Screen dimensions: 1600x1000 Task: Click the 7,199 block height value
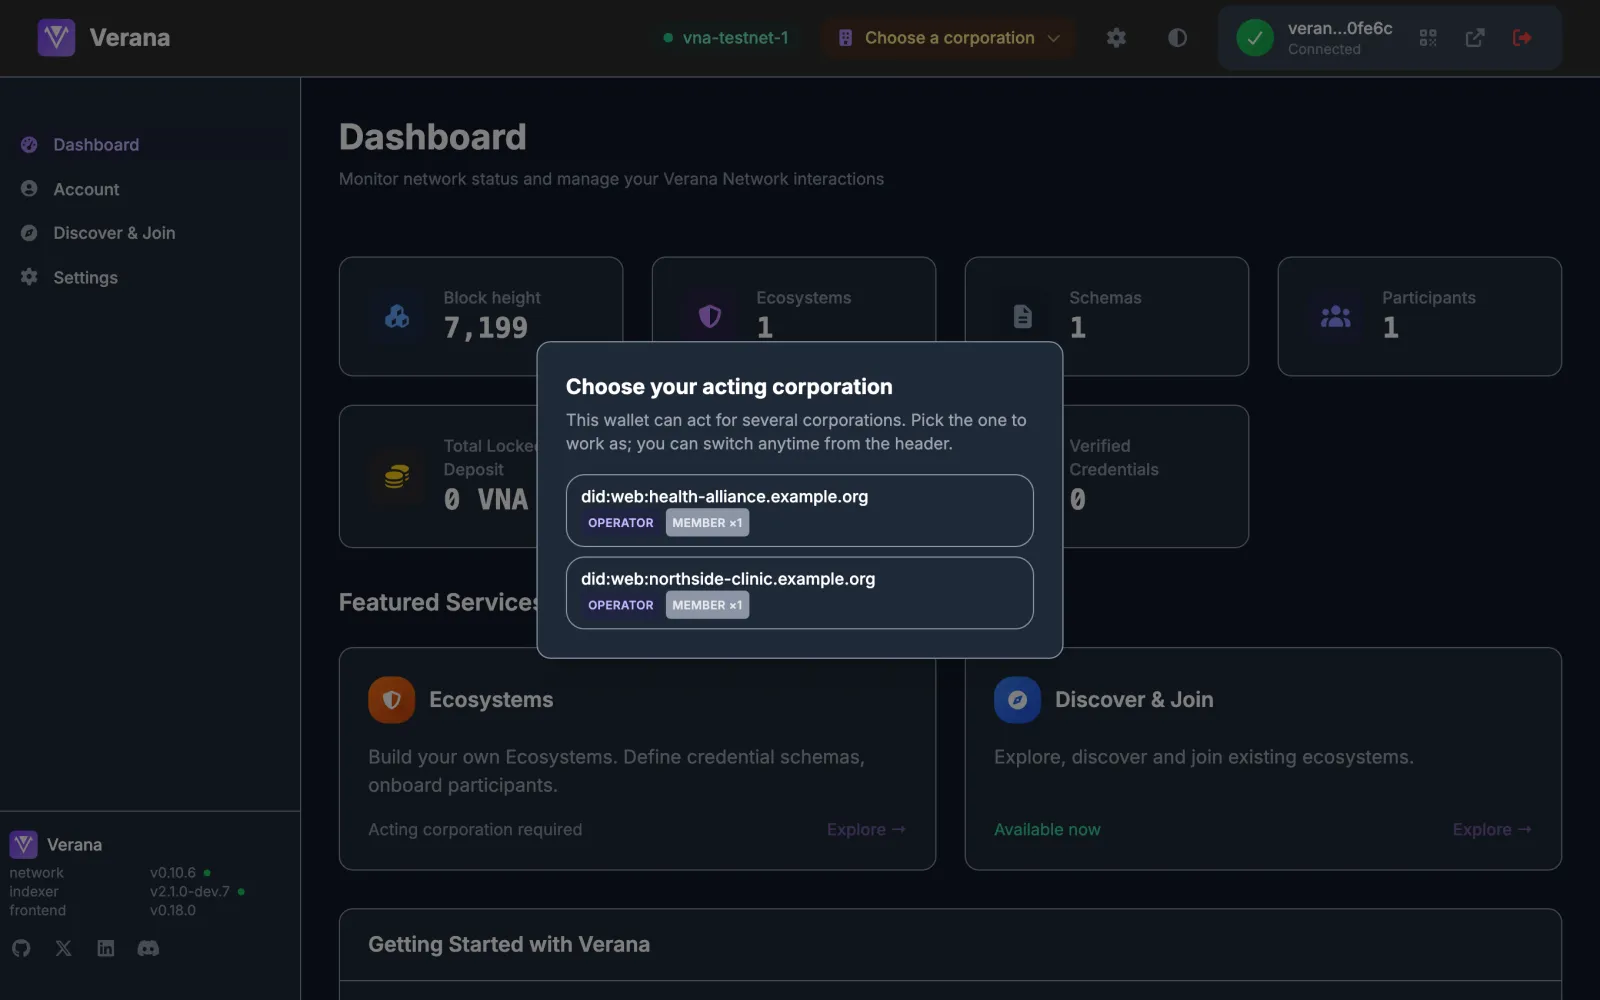(x=486, y=328)
